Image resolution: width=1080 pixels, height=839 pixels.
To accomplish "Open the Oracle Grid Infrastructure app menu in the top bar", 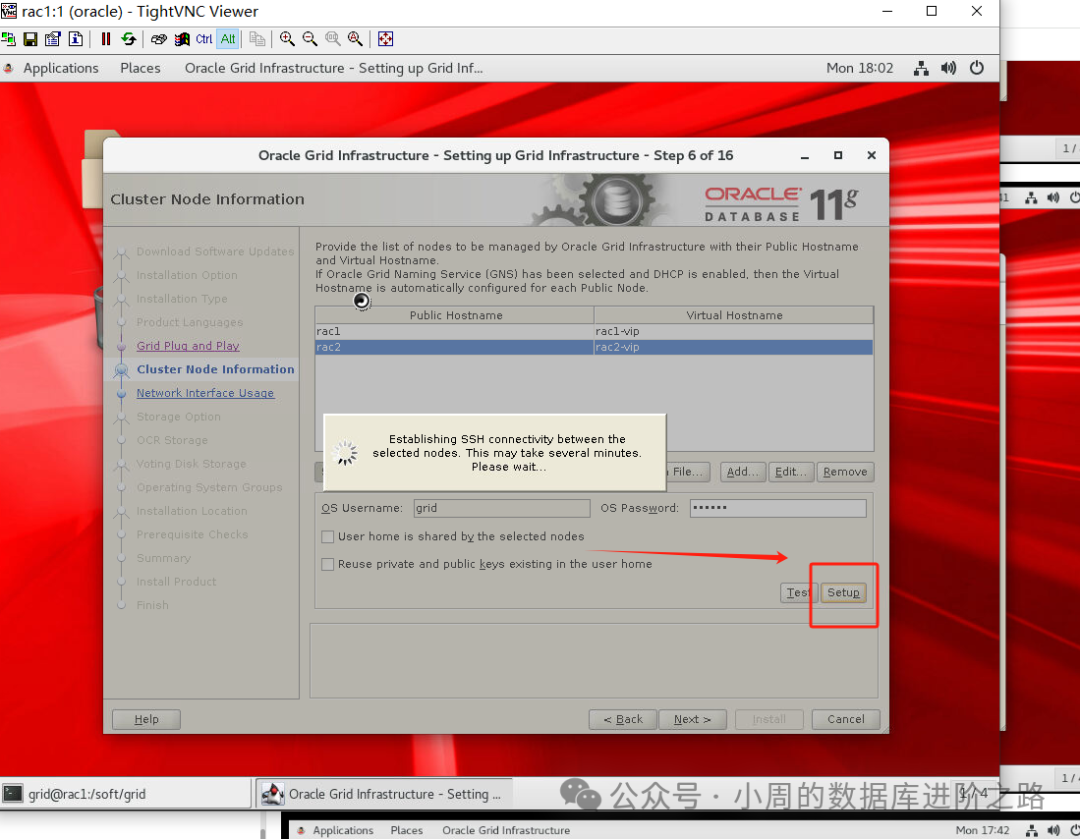I will click(x=333, y=68).
